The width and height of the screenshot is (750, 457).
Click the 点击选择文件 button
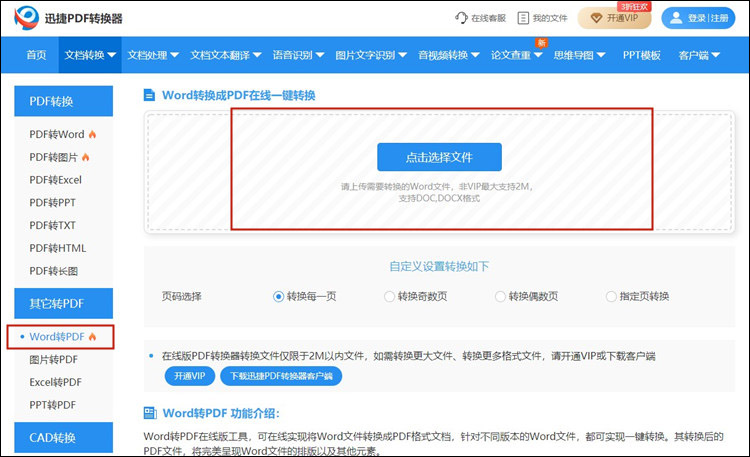pos(439,157)
